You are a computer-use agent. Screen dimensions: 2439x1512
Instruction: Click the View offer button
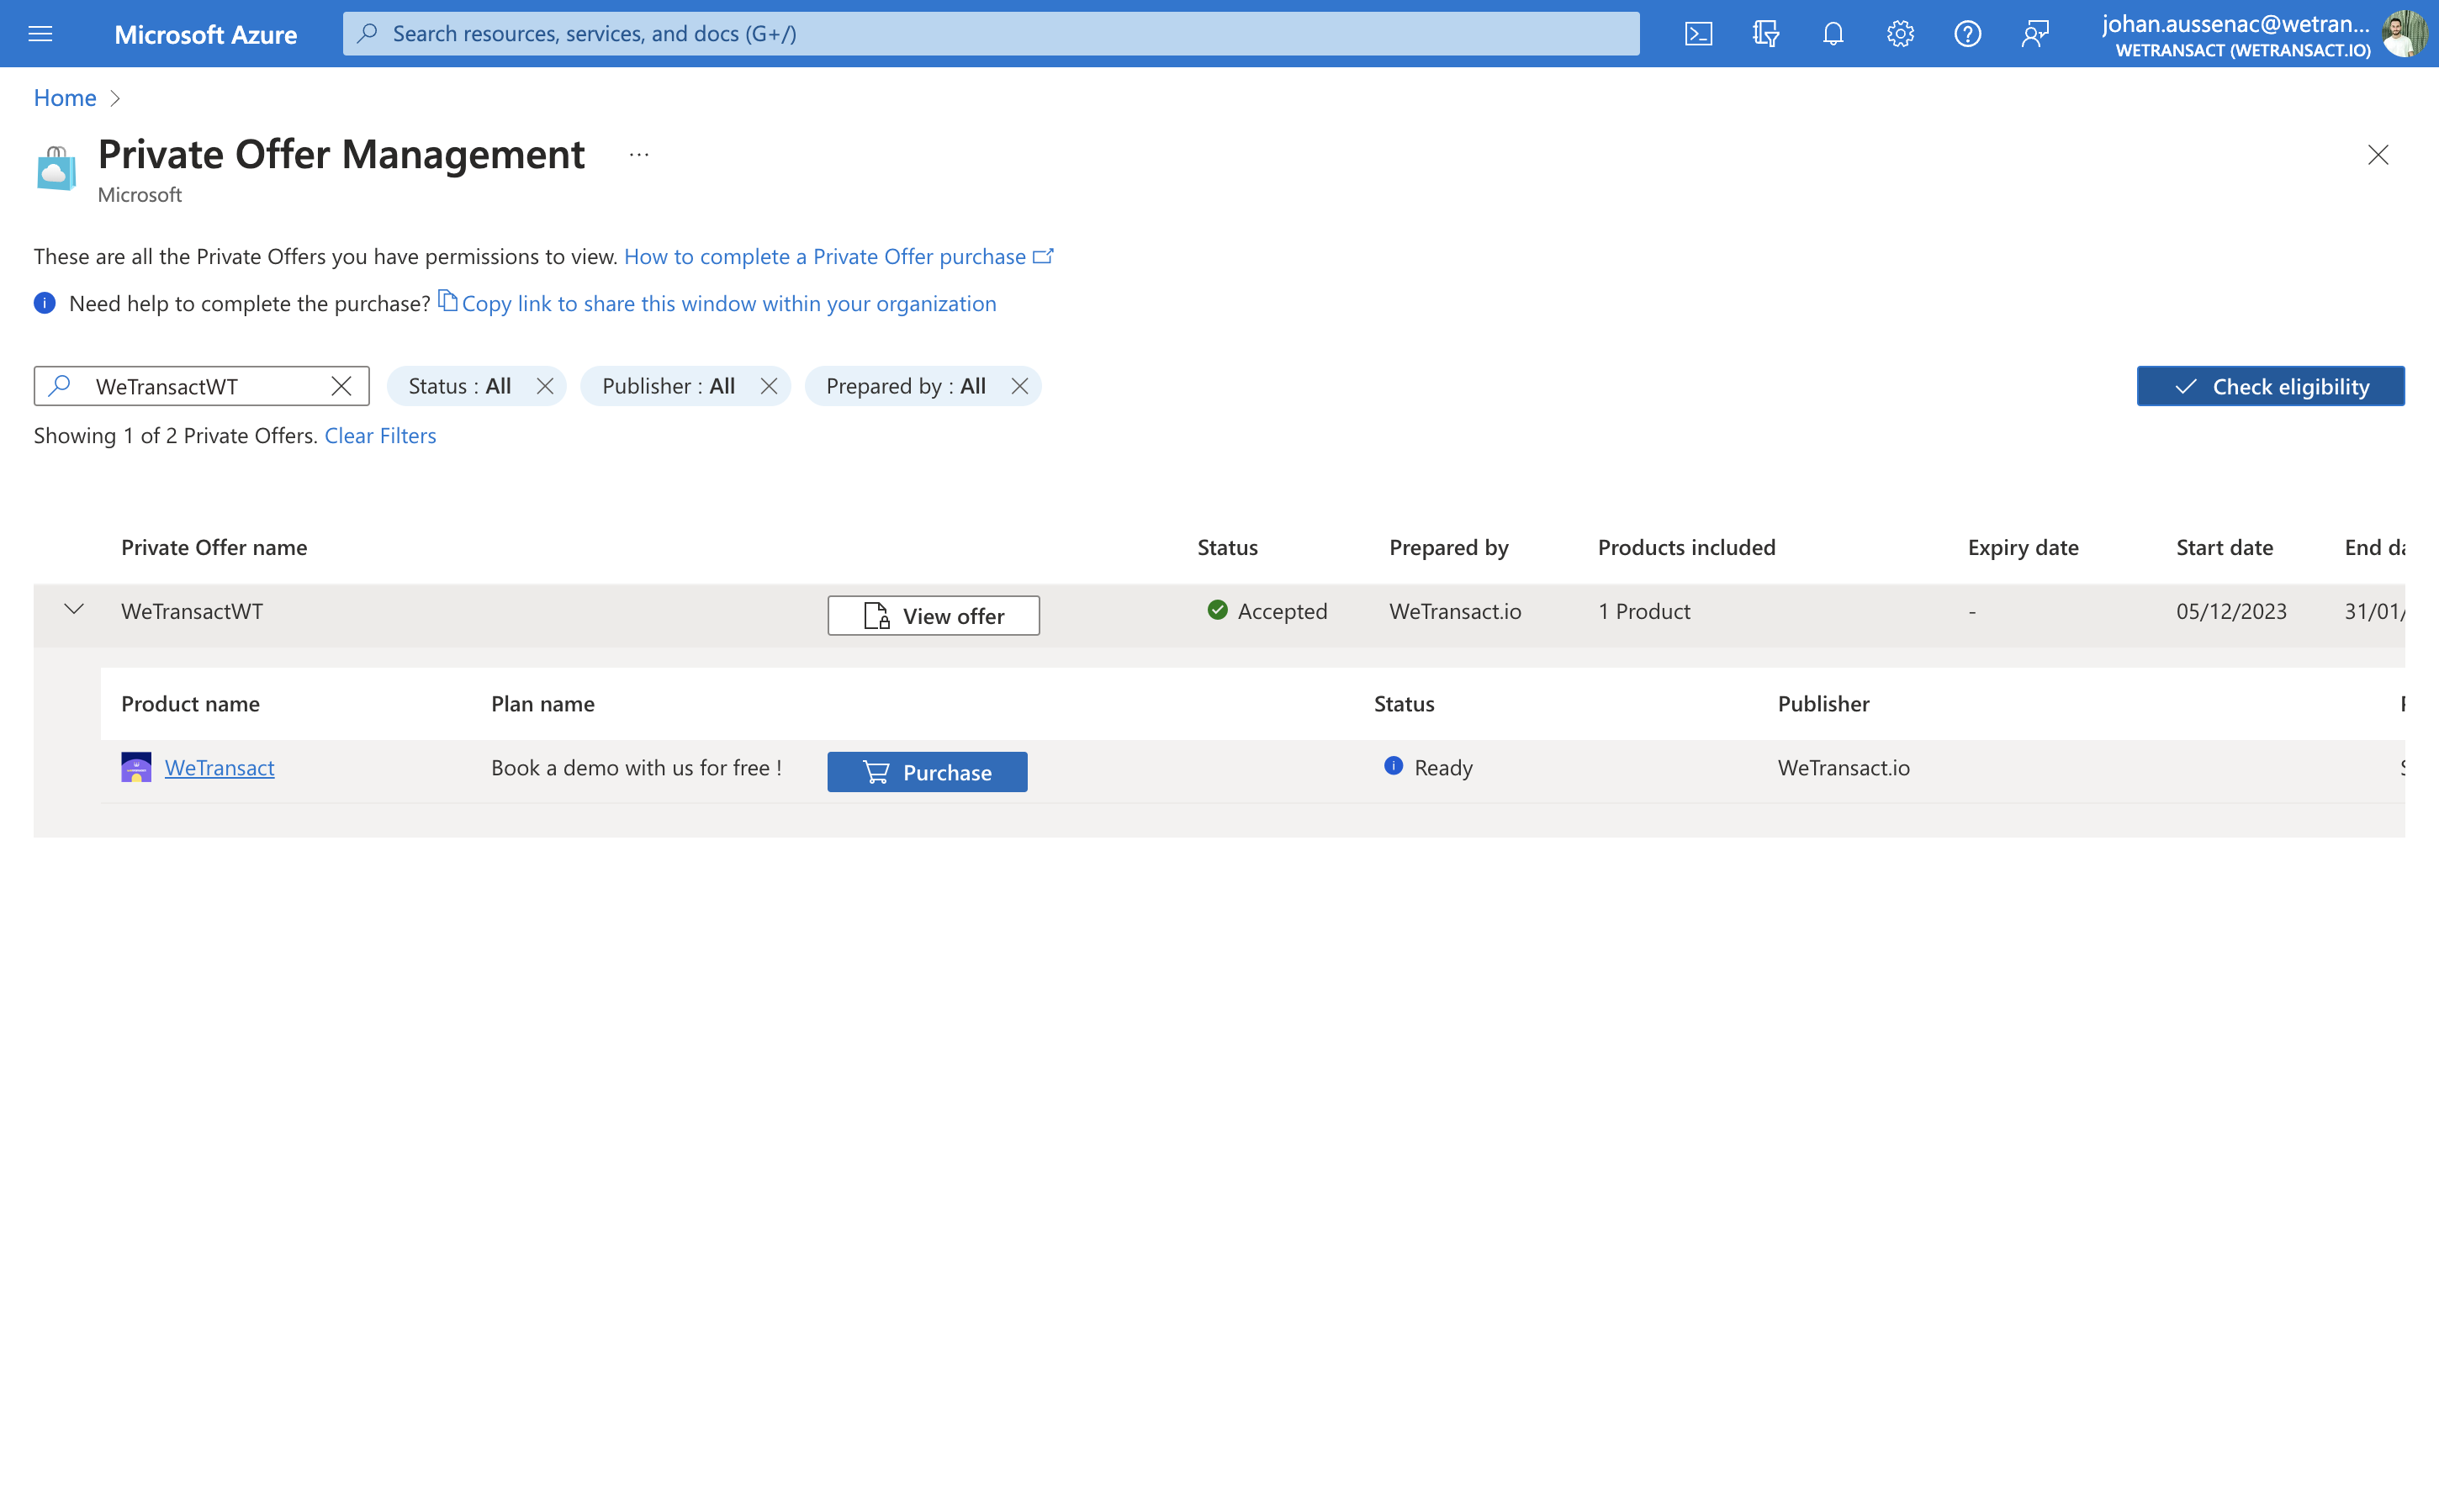(x=933, y=616)
